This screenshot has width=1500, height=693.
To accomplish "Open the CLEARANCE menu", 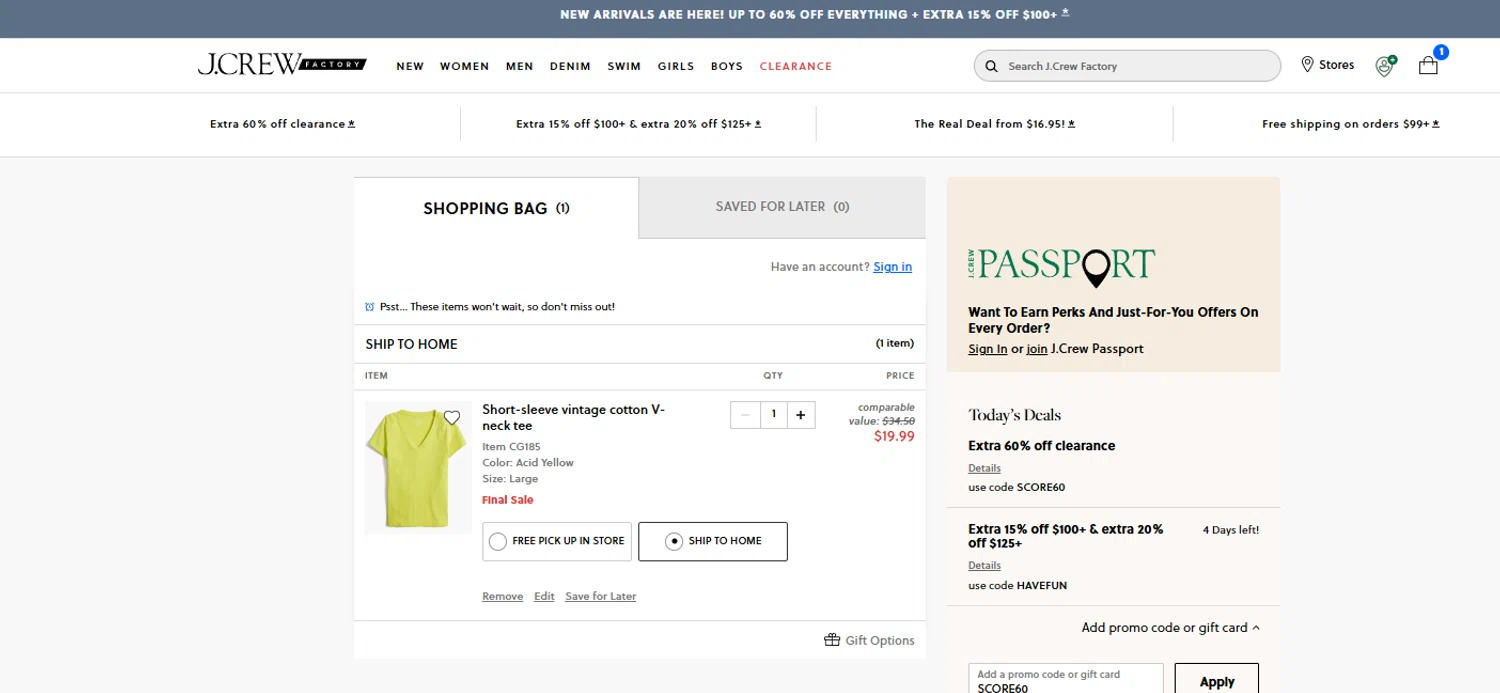I will point(796,66).
